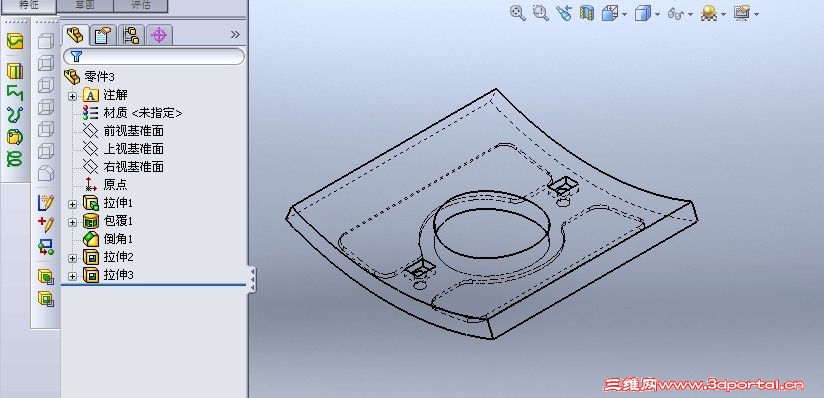Expand the 拉伸2 feature
This screenshot has width=824, height=398.
(x=73, y=258)
